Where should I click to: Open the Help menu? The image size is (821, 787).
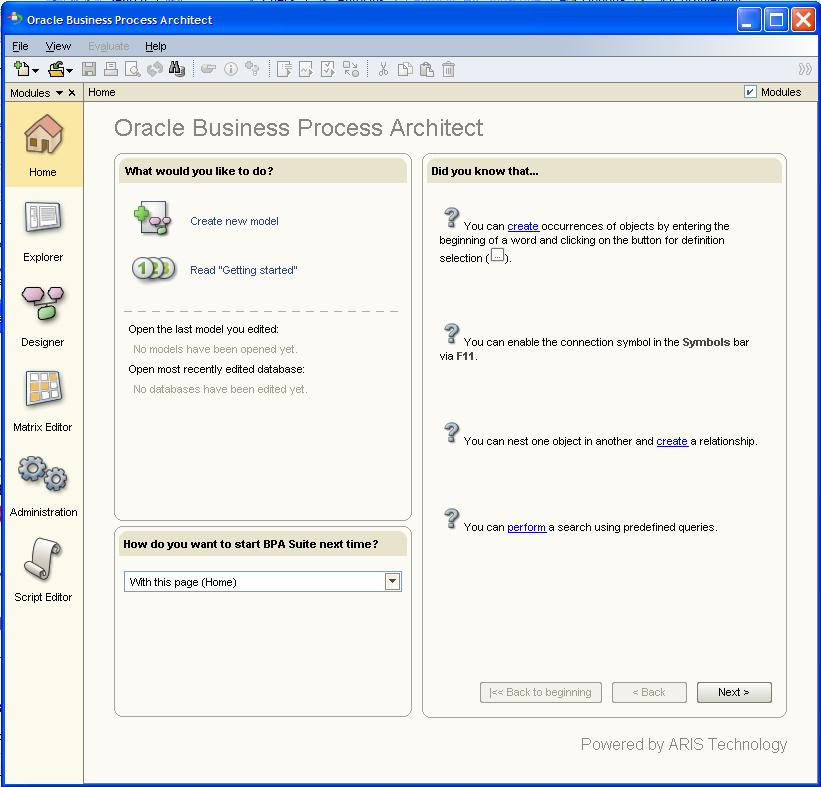click(155, 46)
